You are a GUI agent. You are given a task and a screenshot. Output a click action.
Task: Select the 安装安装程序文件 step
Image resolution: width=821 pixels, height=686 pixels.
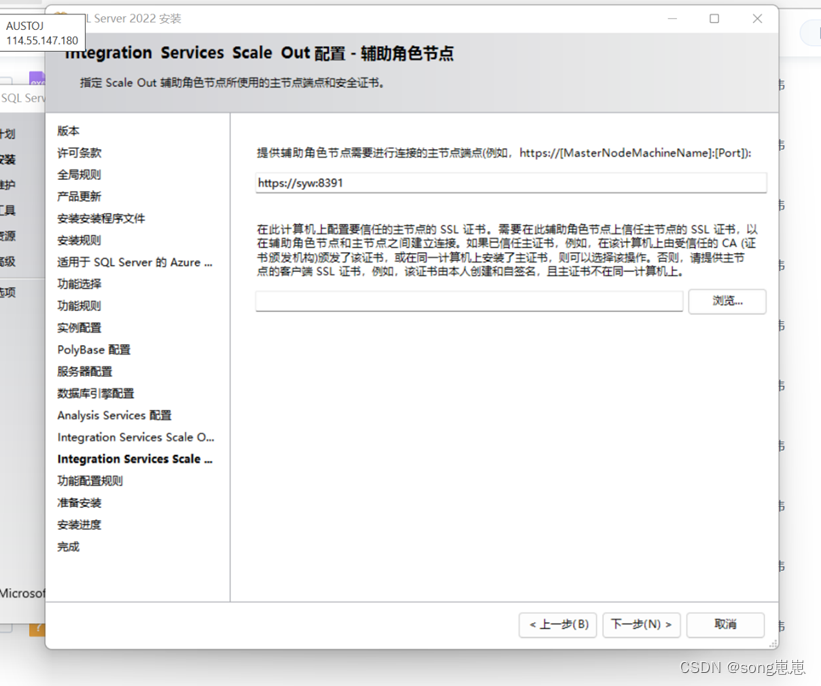(x=101, y=218)
